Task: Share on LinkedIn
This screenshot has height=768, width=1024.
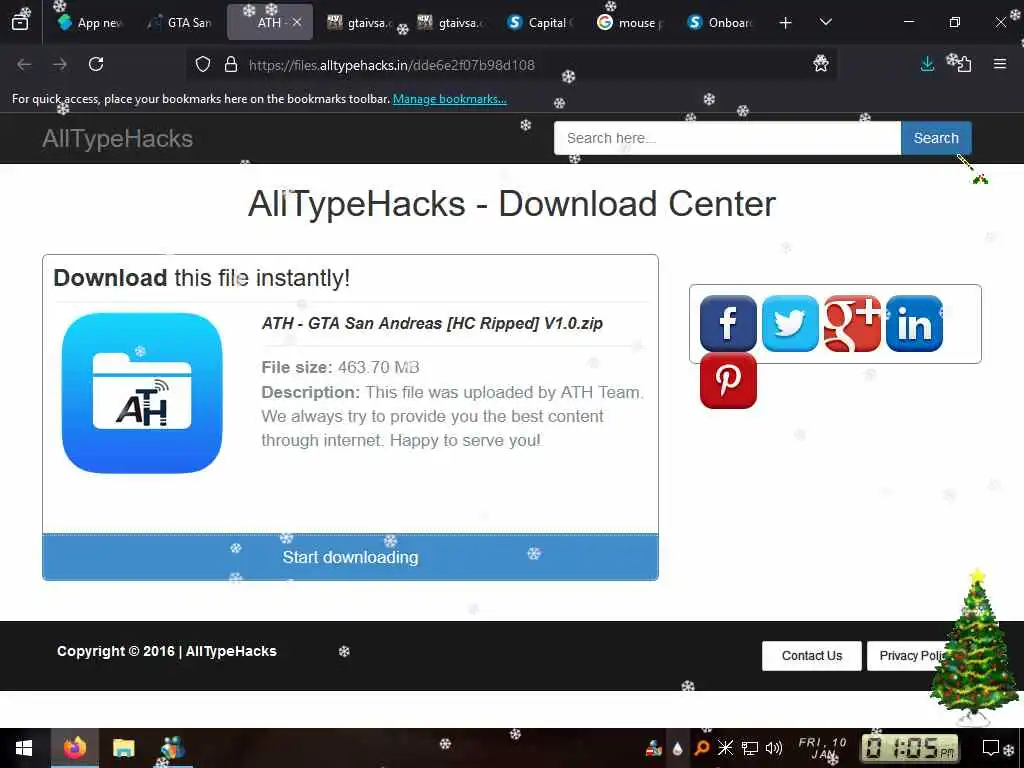Action: click(914, 323)
